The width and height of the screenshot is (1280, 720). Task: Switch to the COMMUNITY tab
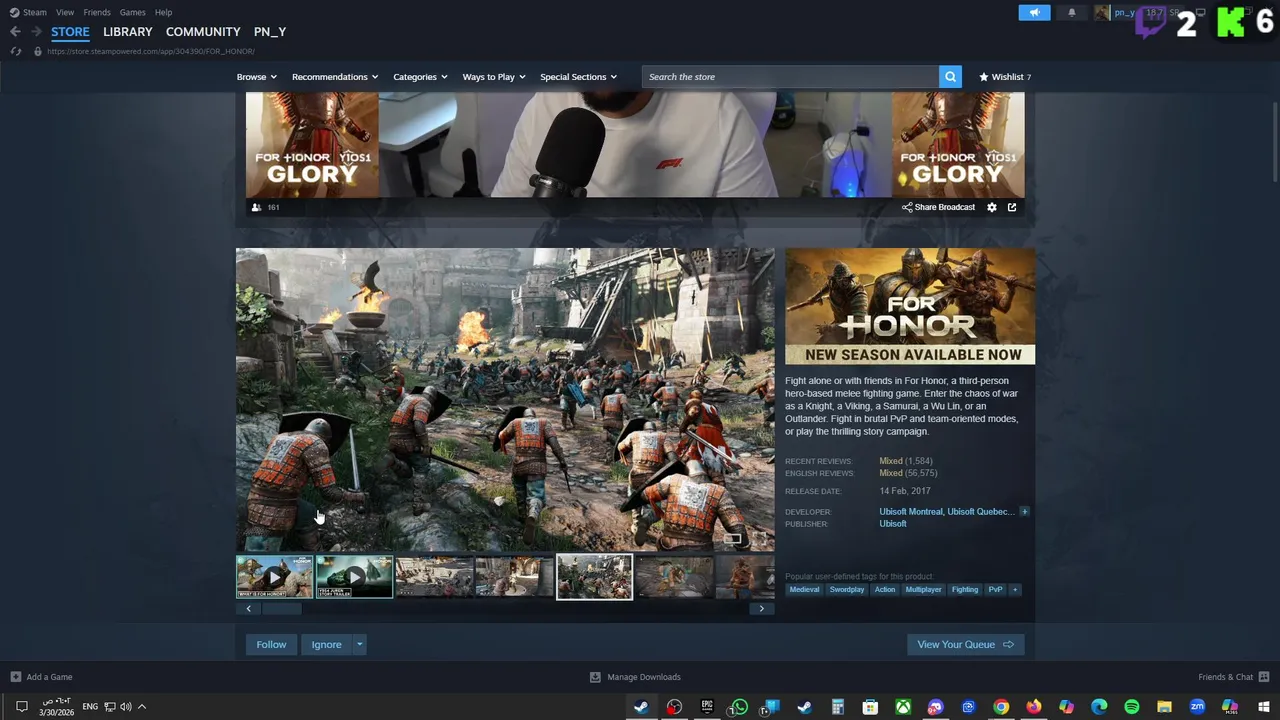[203, 31]
